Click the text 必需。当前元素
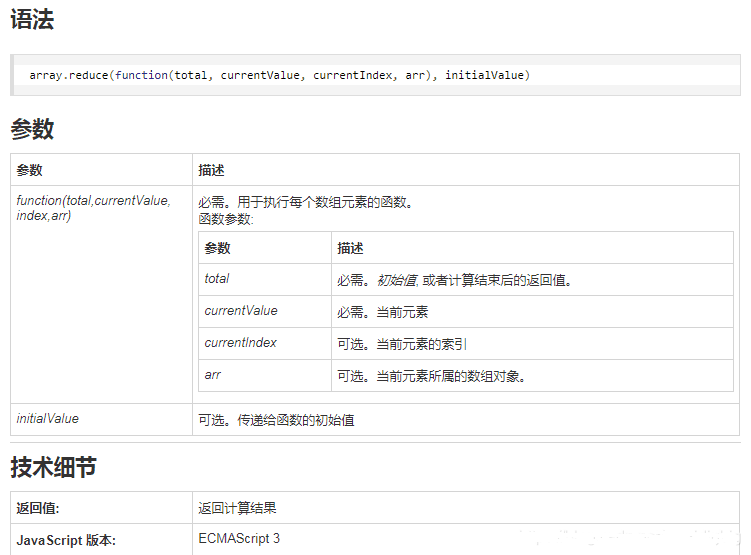Image resolution: width=751 pixels, height=555 pixels. (383, 312)
